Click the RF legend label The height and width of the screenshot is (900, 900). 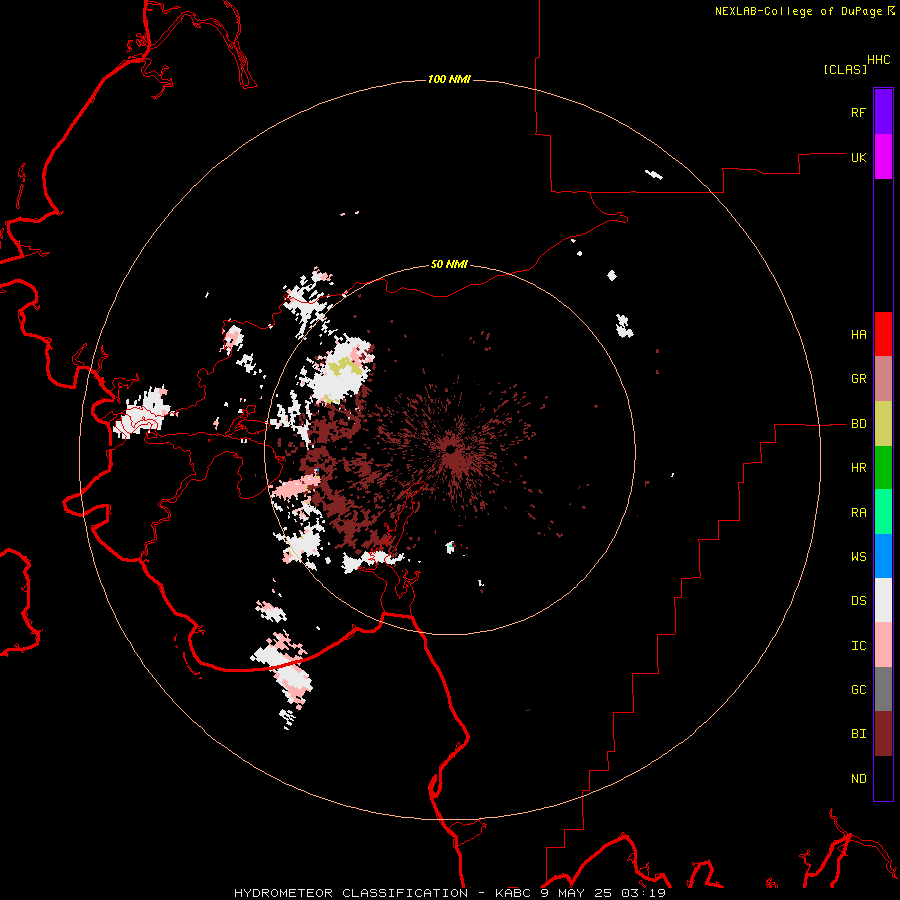pyautogui.click(x=858, y=112)
